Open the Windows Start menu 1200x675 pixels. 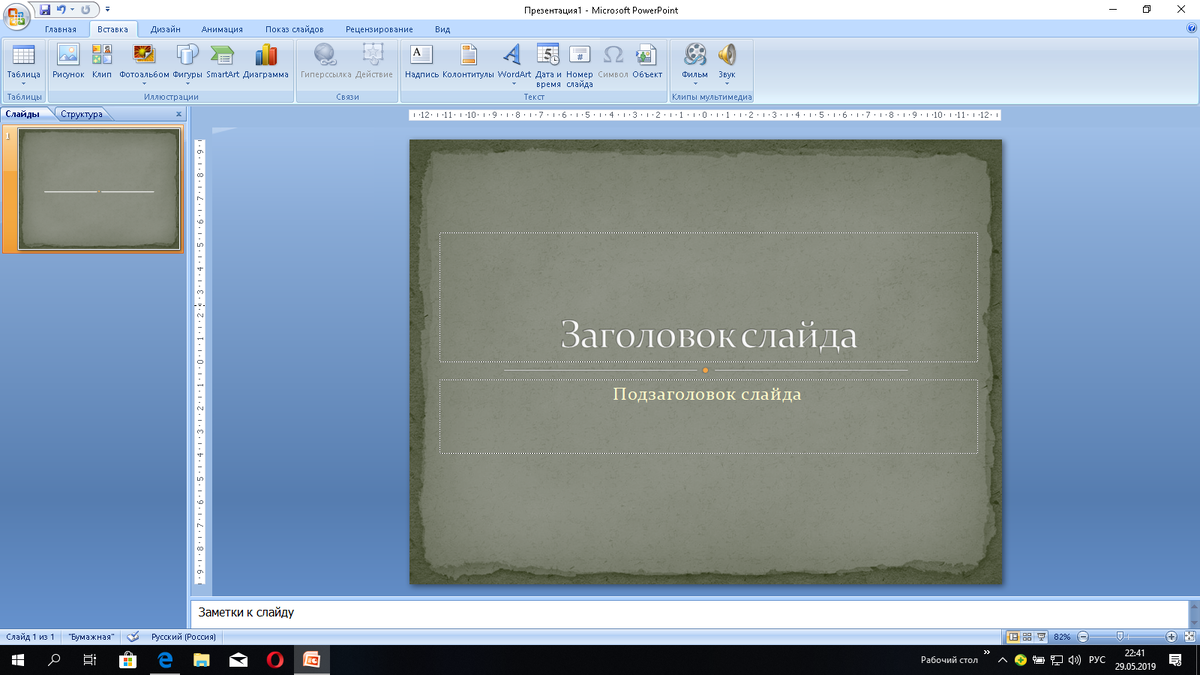point(18,660)
